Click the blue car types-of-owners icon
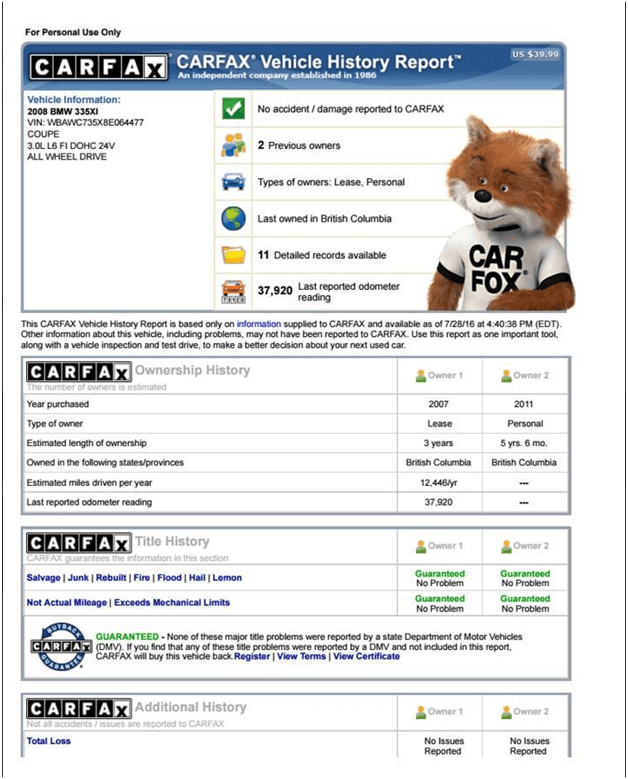The height and width of the screenshot is (779, 628). [233, 182]
